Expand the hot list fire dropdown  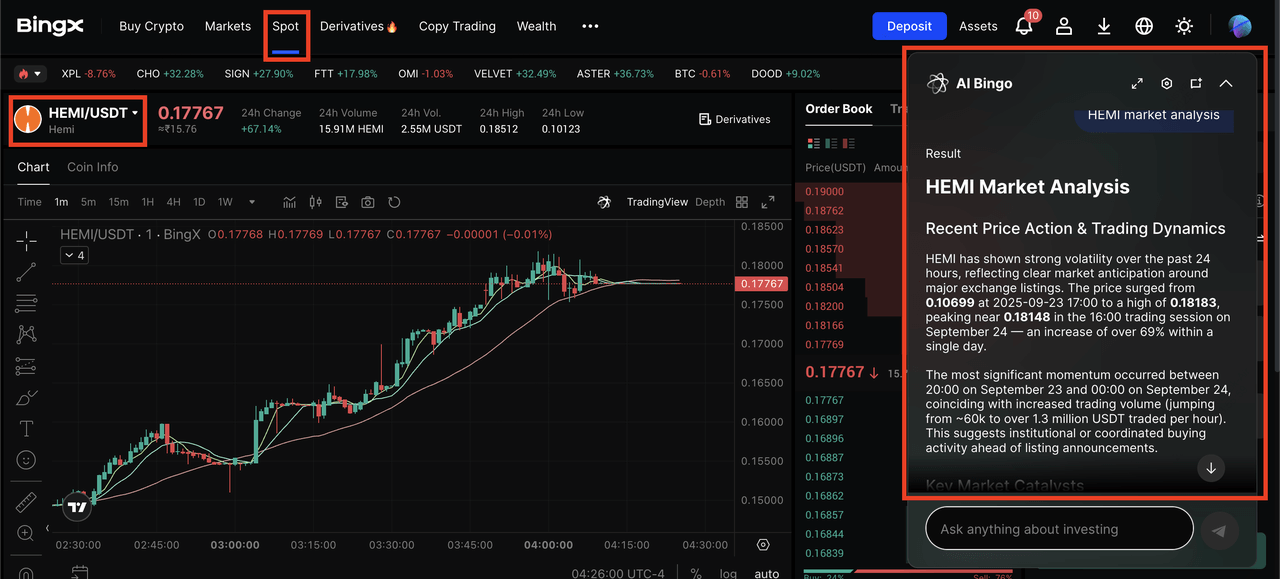coord(31,73)
